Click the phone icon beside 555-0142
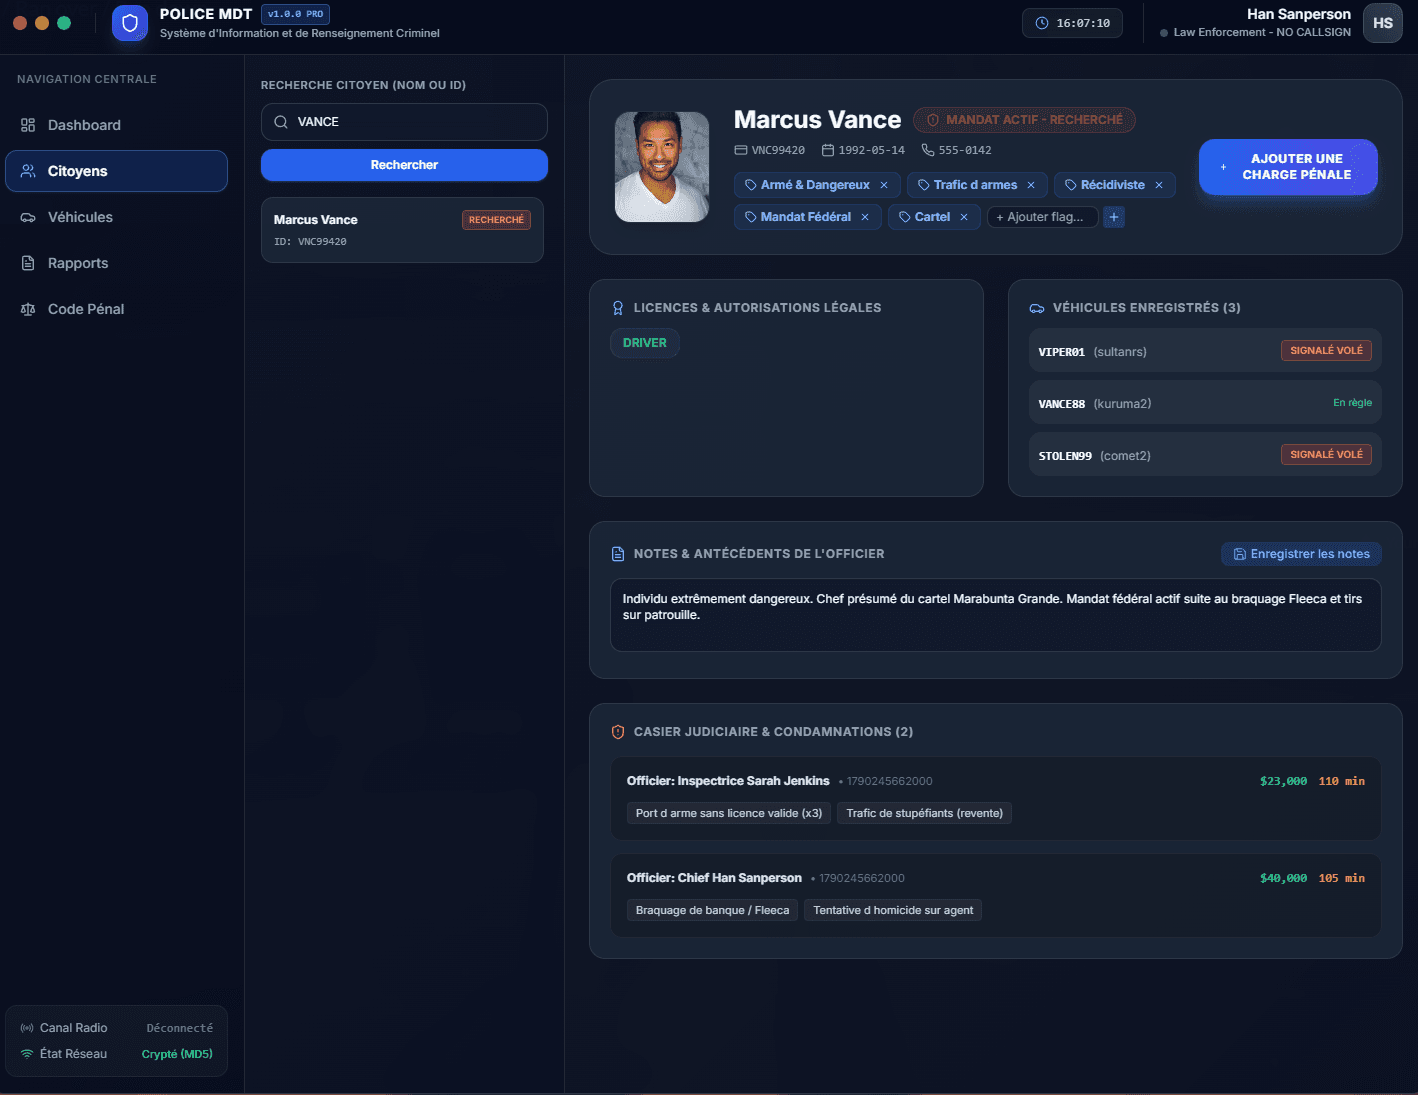The image size is (1418, 1095). point(928,150)
